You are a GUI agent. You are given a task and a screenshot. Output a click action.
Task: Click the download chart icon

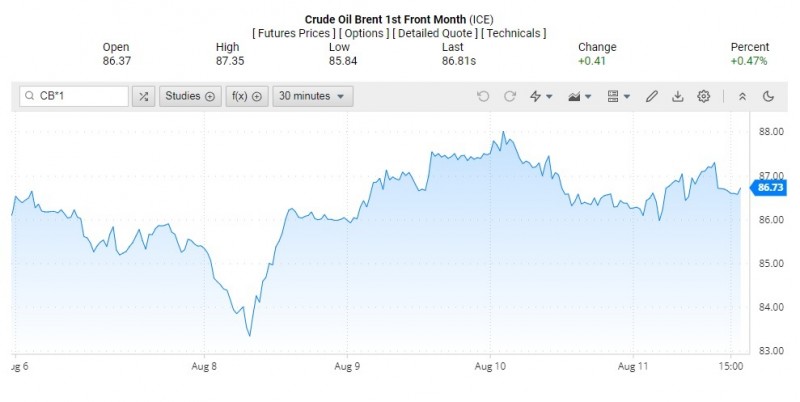click(x=678, y=96)
